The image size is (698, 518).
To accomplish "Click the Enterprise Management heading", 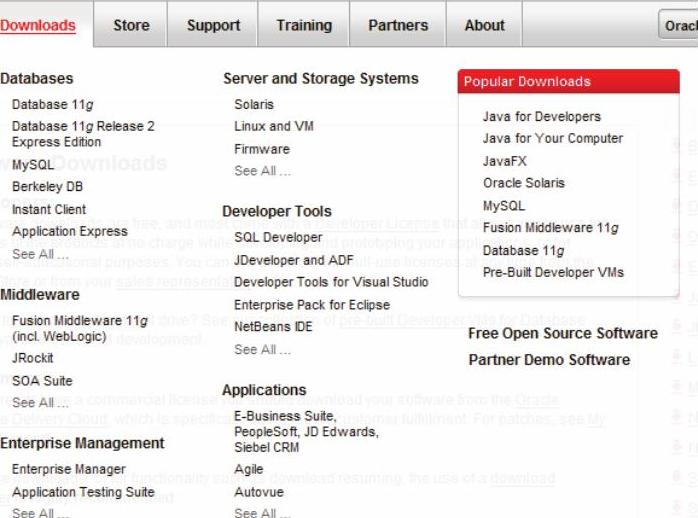I will (82, 443).
